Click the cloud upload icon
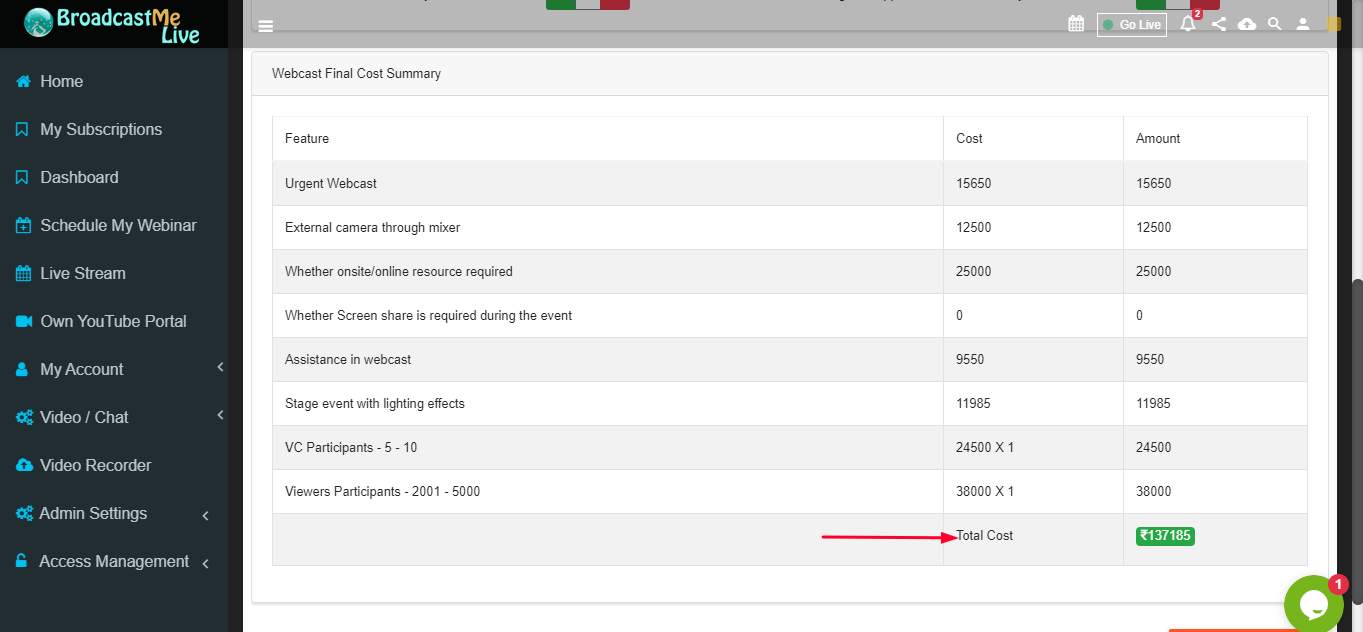 [1247, 24]
